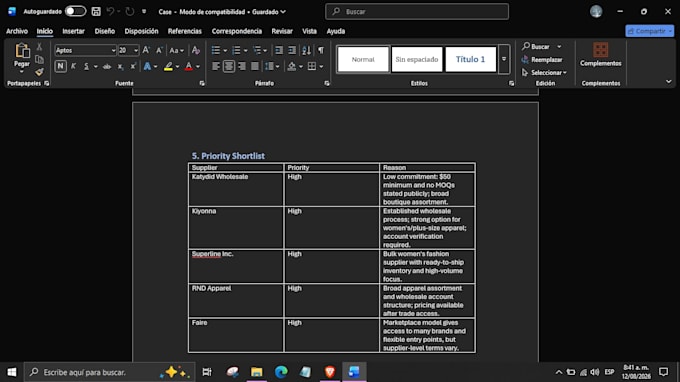Apply the Normal style
The image size is (680, 382).
(x=363, y=59)
